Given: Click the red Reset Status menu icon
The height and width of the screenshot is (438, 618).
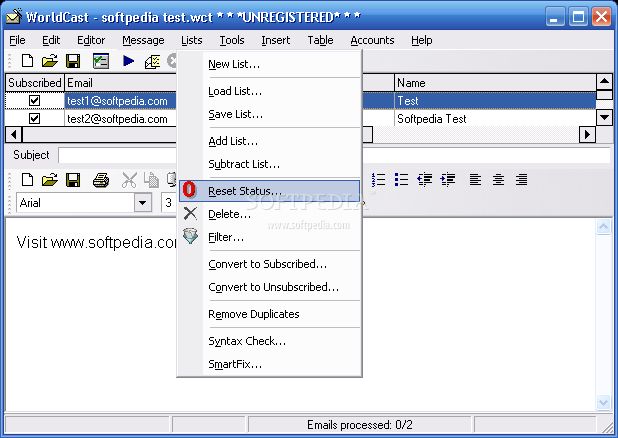Looking at the screenshot, I should coord(190,190).
